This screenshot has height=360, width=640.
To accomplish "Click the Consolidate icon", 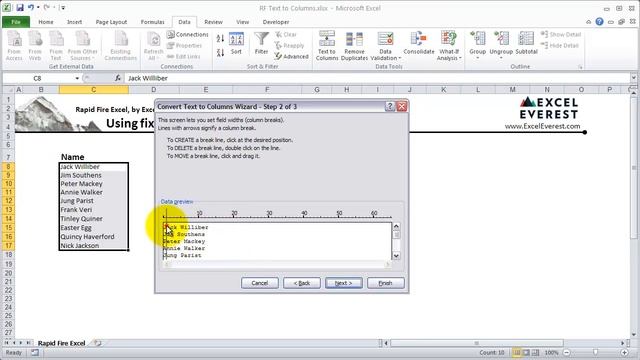I will point(419,43).
